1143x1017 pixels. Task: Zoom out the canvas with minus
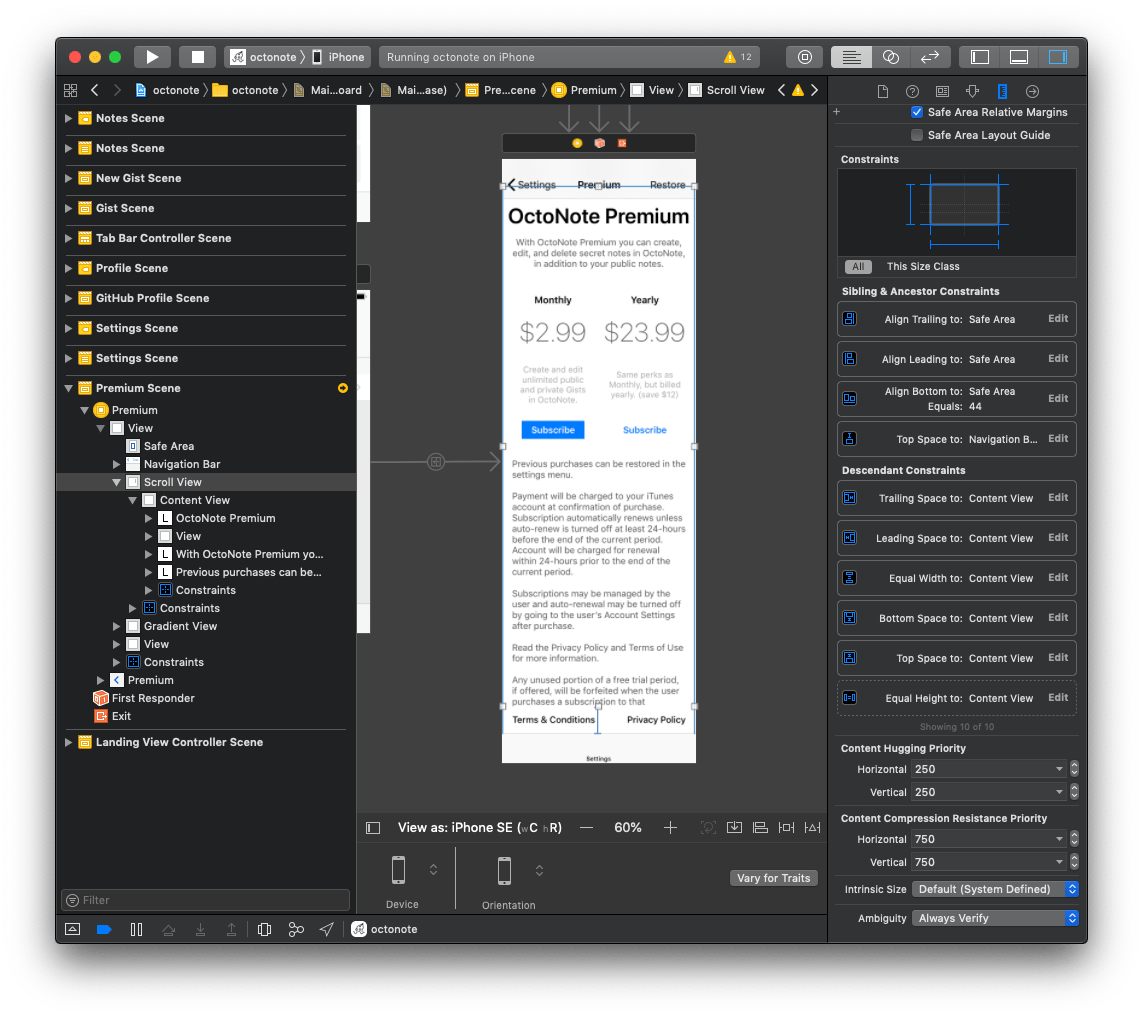587,828
